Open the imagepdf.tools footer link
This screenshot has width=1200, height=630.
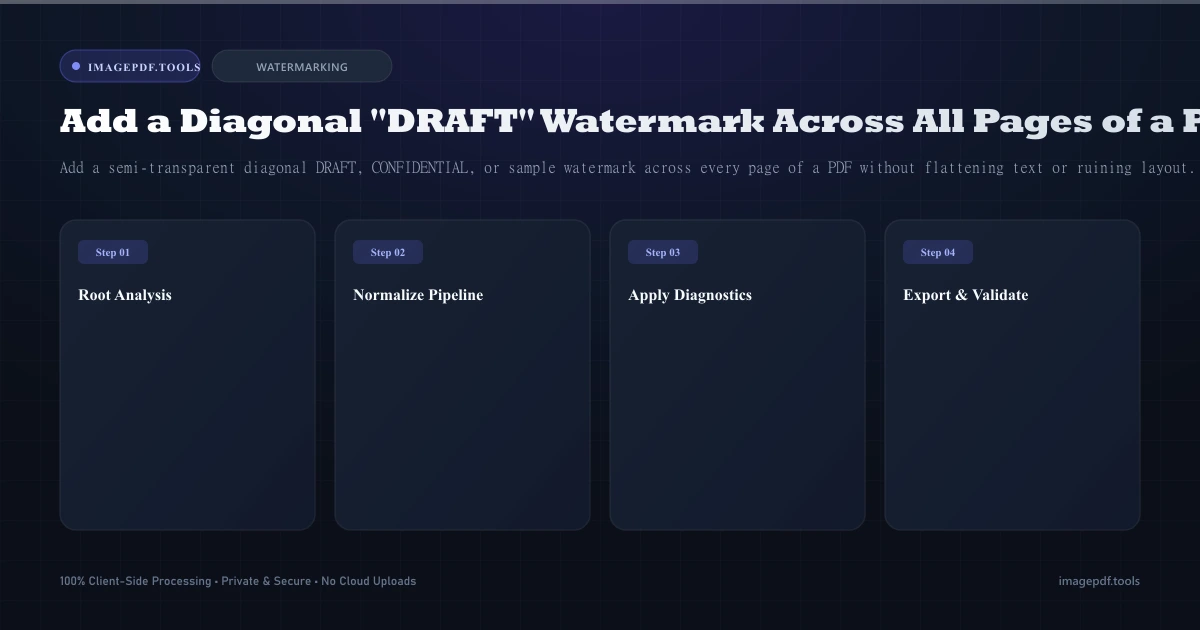click(x=1099, y=581)
